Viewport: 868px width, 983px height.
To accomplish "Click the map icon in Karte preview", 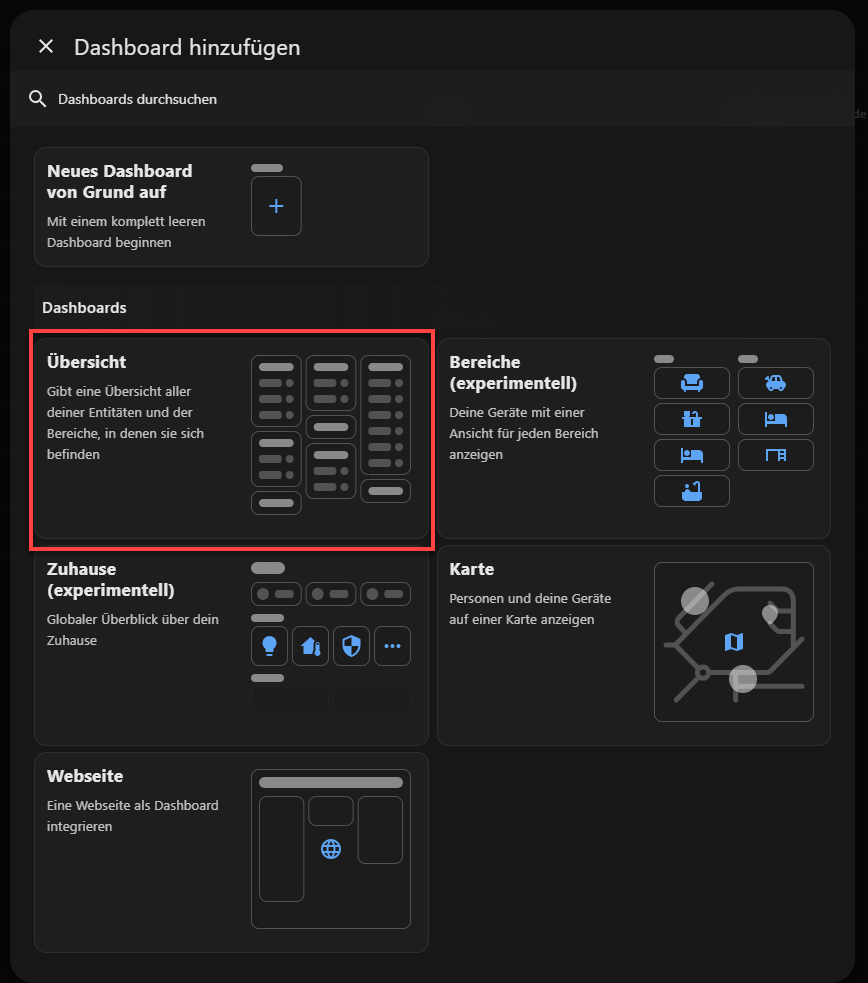I will point(734,641).
